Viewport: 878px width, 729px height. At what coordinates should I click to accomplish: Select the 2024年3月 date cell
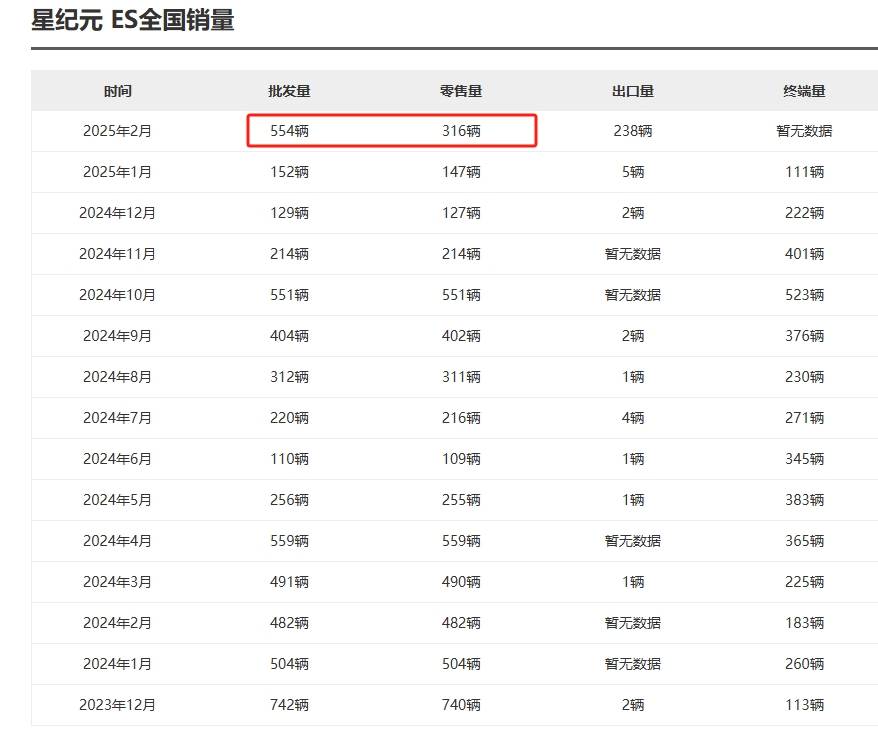[x=118, y=582]
